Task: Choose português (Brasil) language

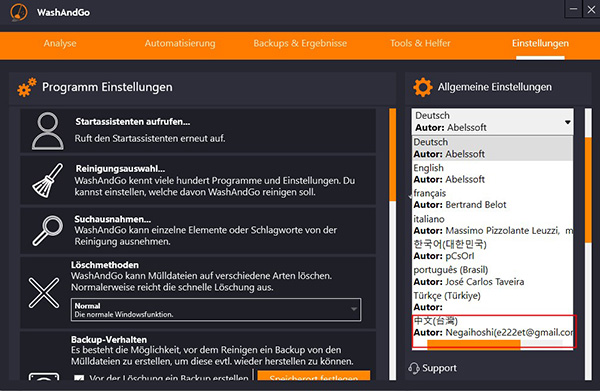Action: click(493, 275)
